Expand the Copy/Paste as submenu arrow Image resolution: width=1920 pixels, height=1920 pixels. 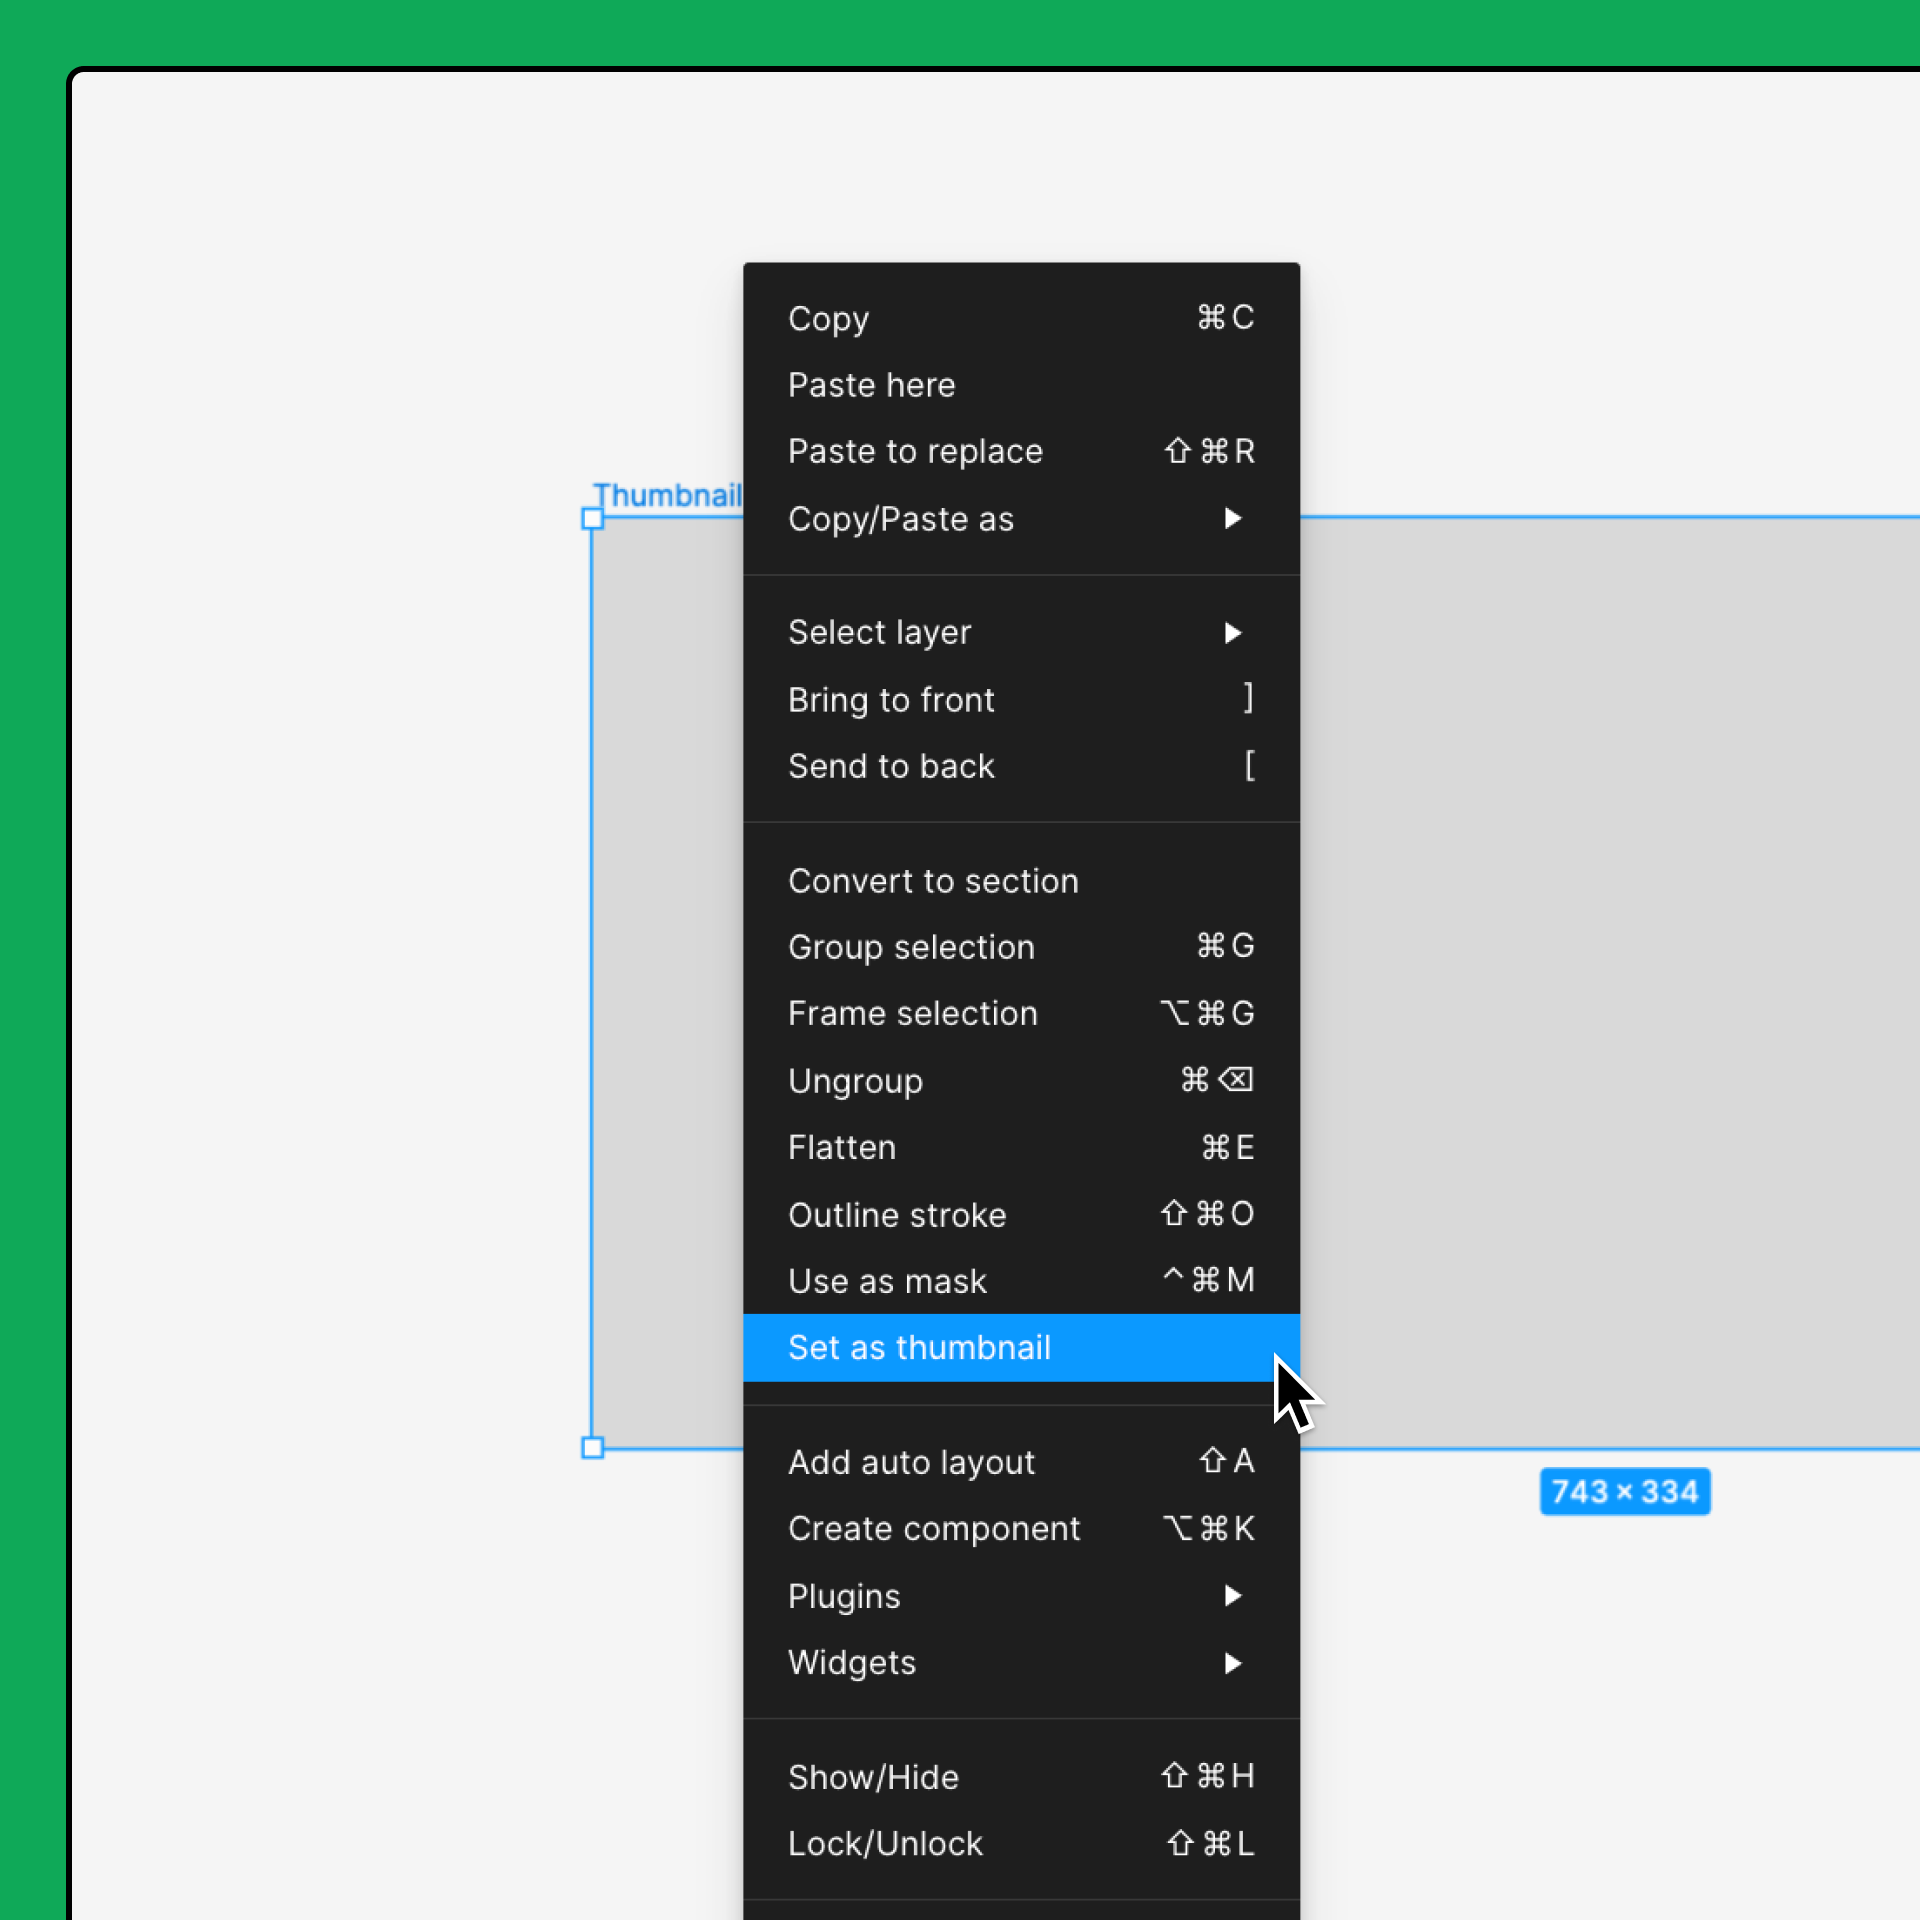1232,518
